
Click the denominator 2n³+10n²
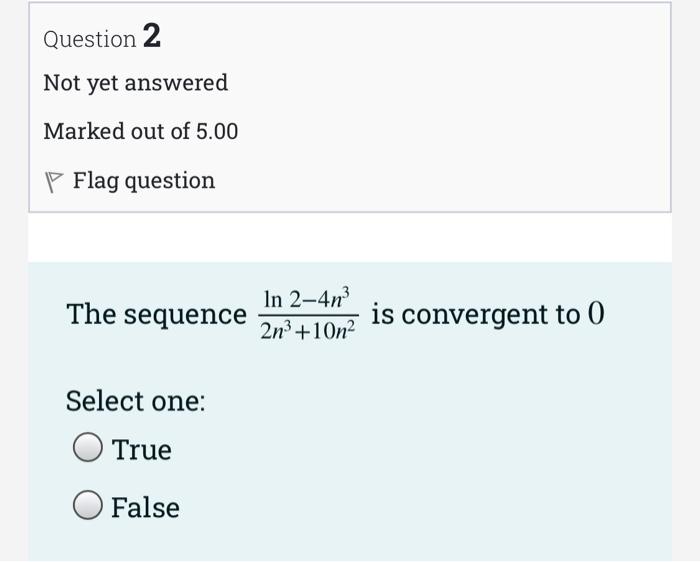309,332
